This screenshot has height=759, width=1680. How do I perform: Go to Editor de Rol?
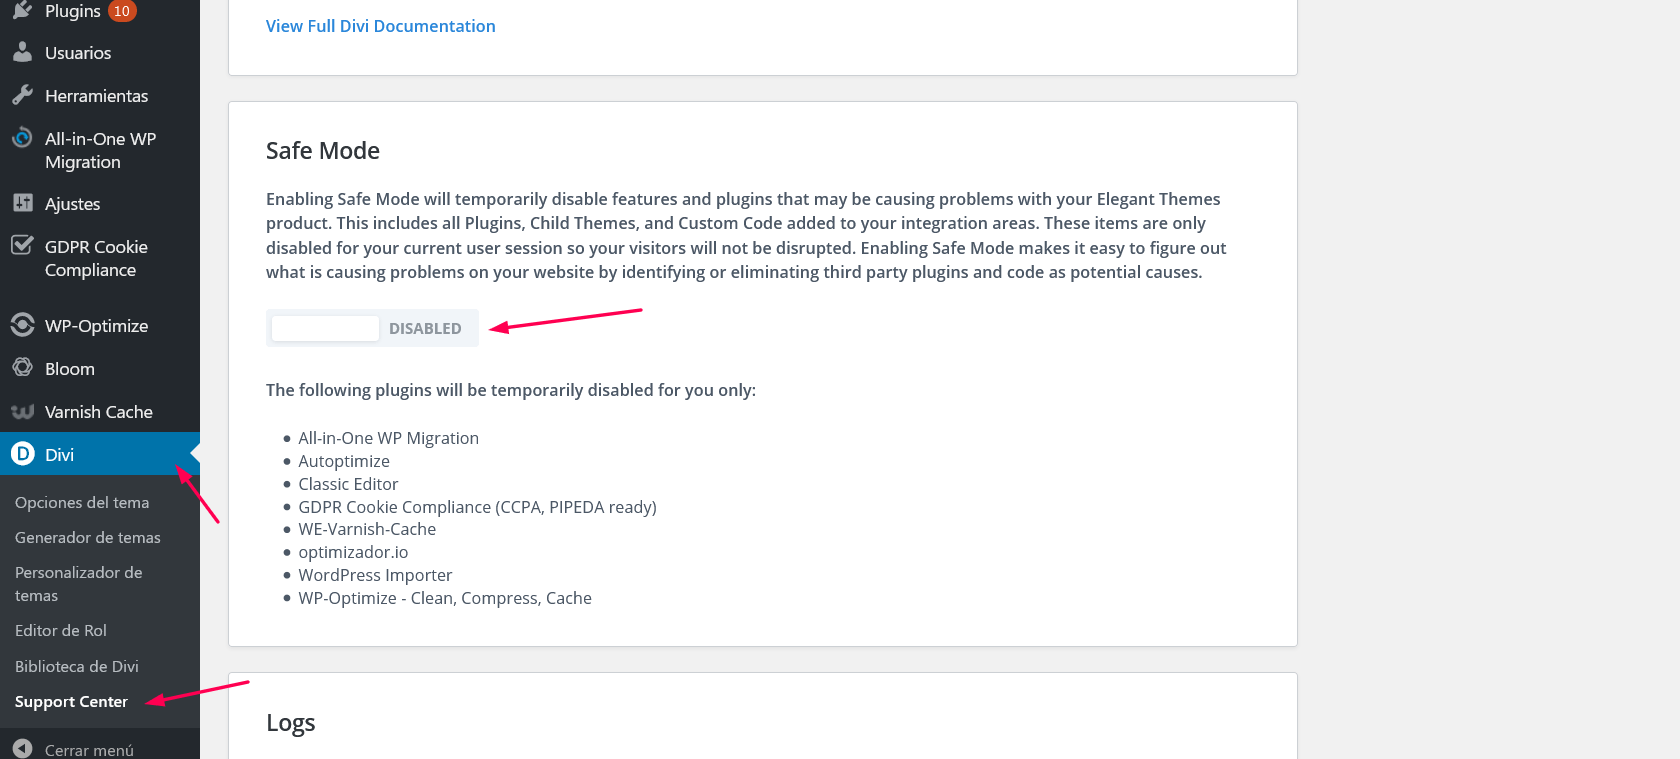[61, 630]
